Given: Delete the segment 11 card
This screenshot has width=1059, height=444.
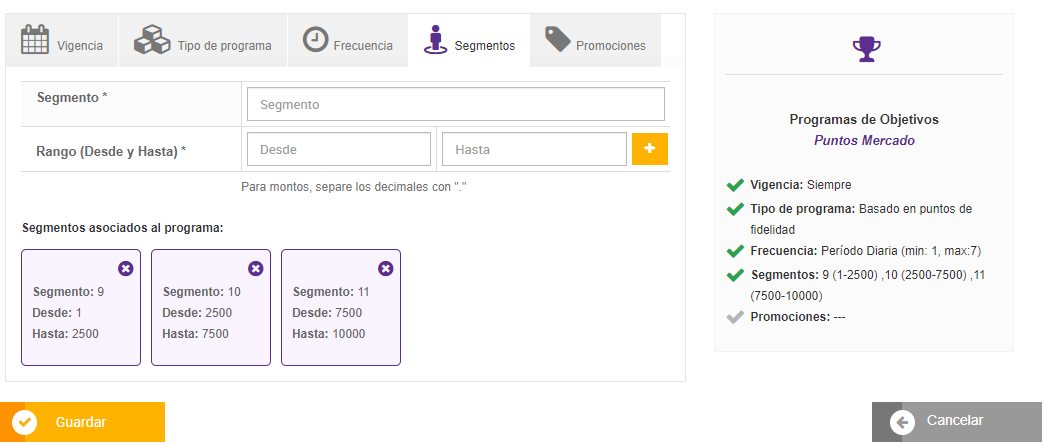Looking at the screenshot, I should (385, 268).
